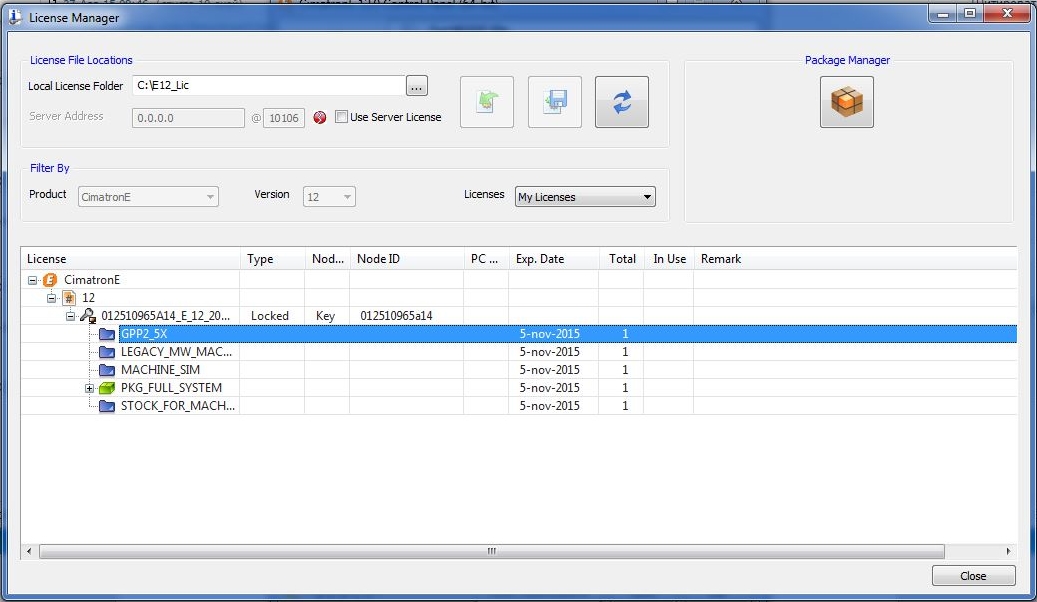1037x602 pixels.
Task: Click the MACHINE_SIM expiry date 5-nov-2015
Action: [x=550, y=369]
